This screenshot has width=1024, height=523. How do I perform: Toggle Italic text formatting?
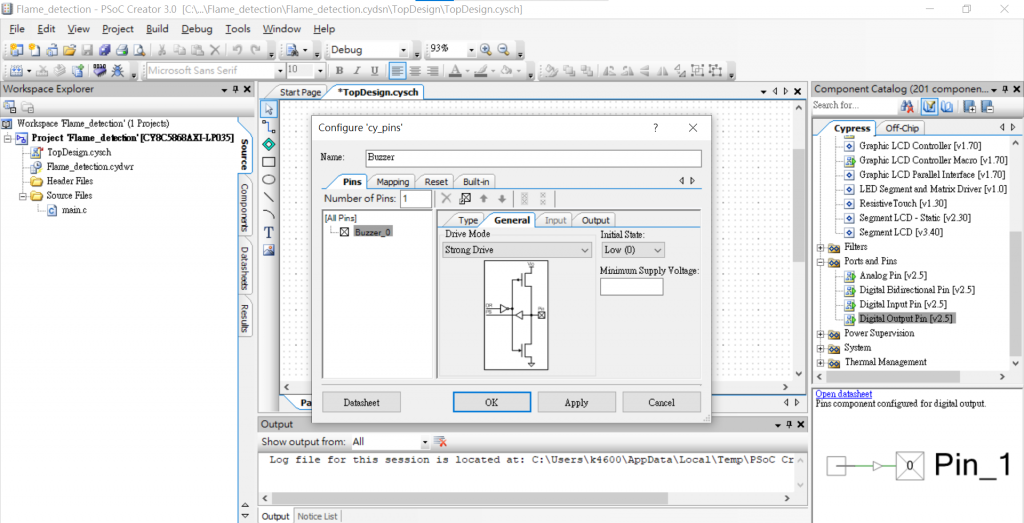point(357,71)
